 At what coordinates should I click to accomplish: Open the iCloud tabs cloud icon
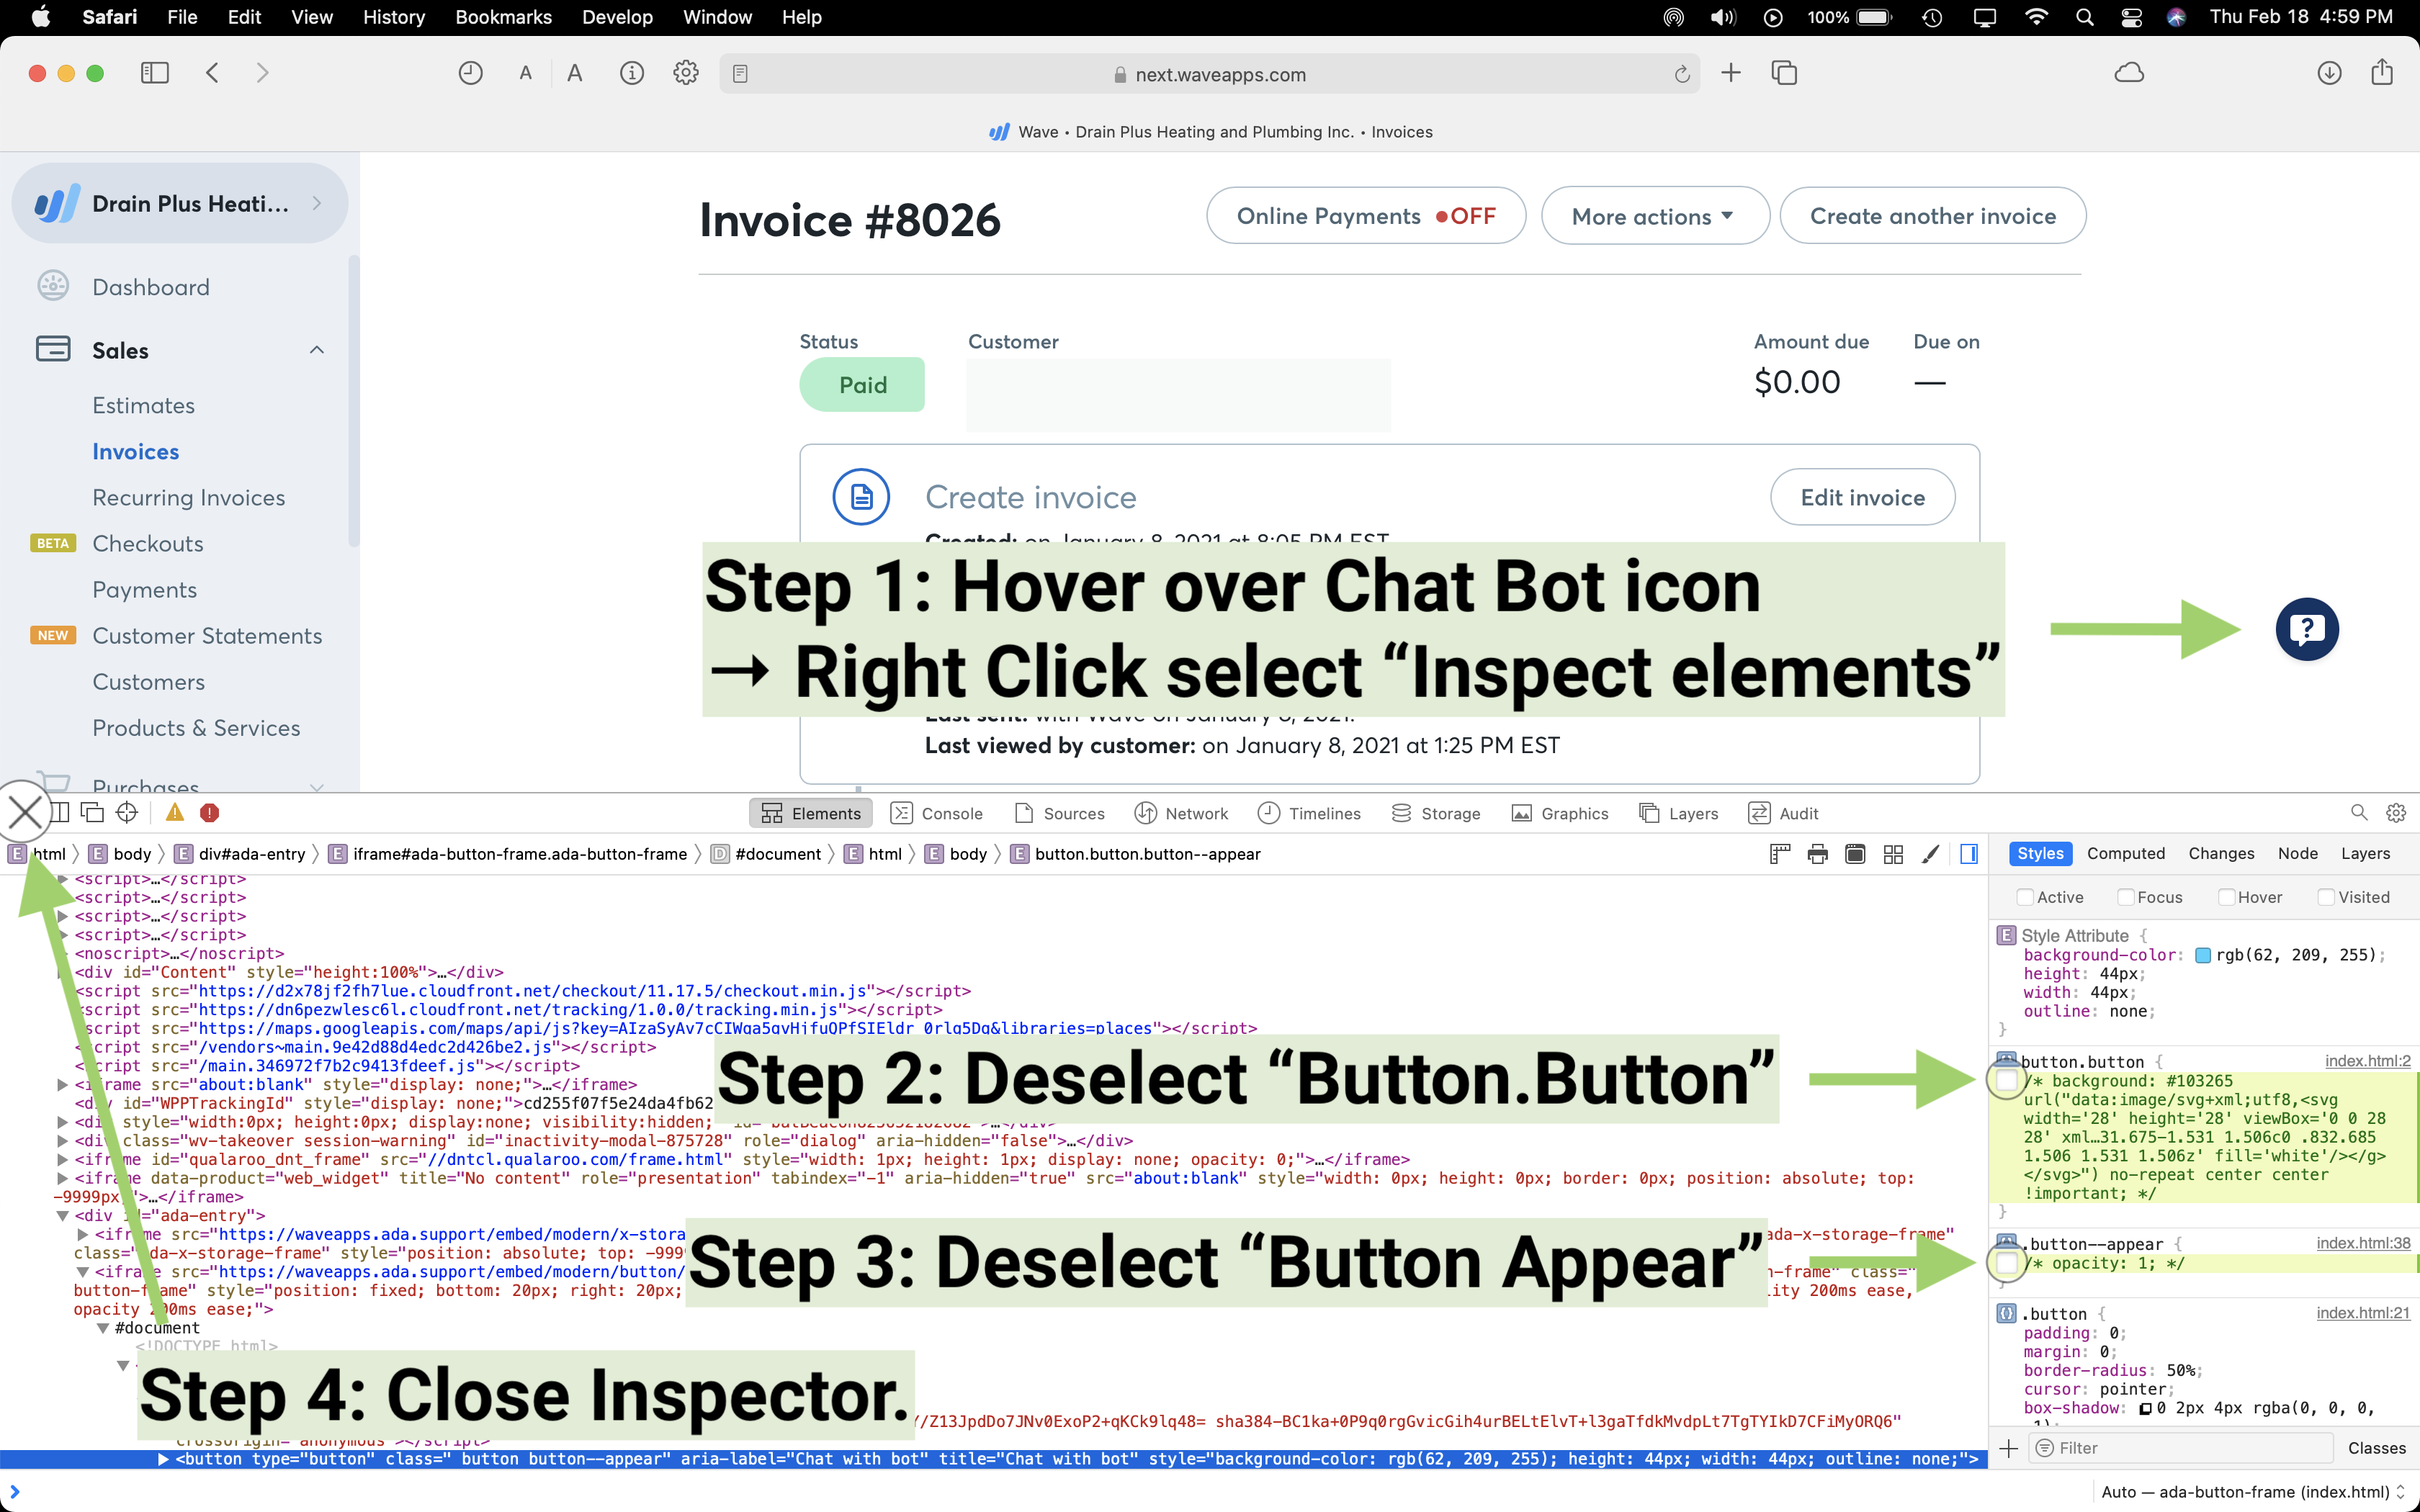2129,73
